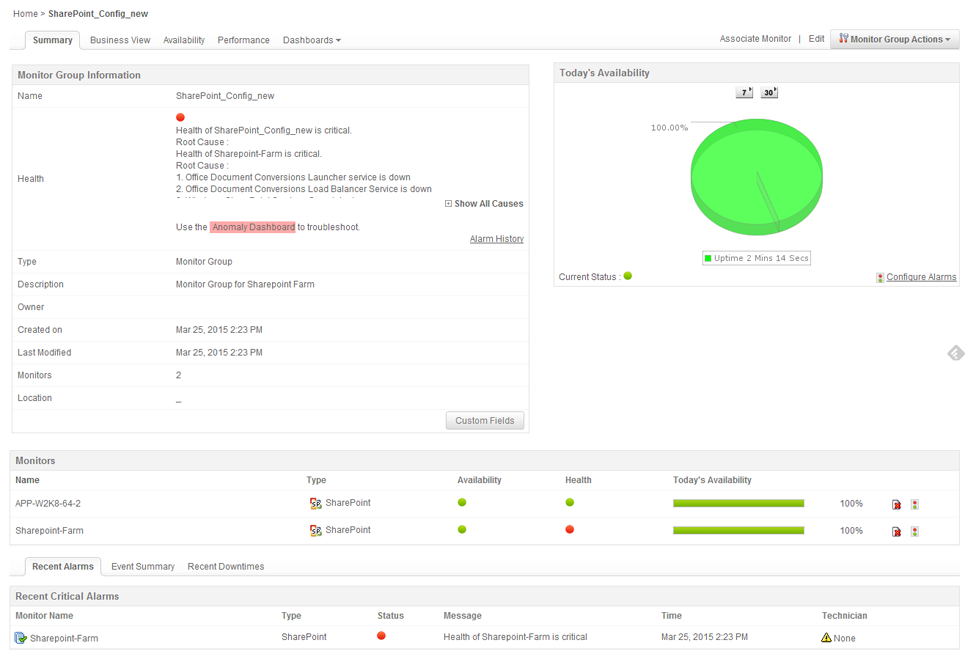Open the Event Summary tab

(143, 567)
